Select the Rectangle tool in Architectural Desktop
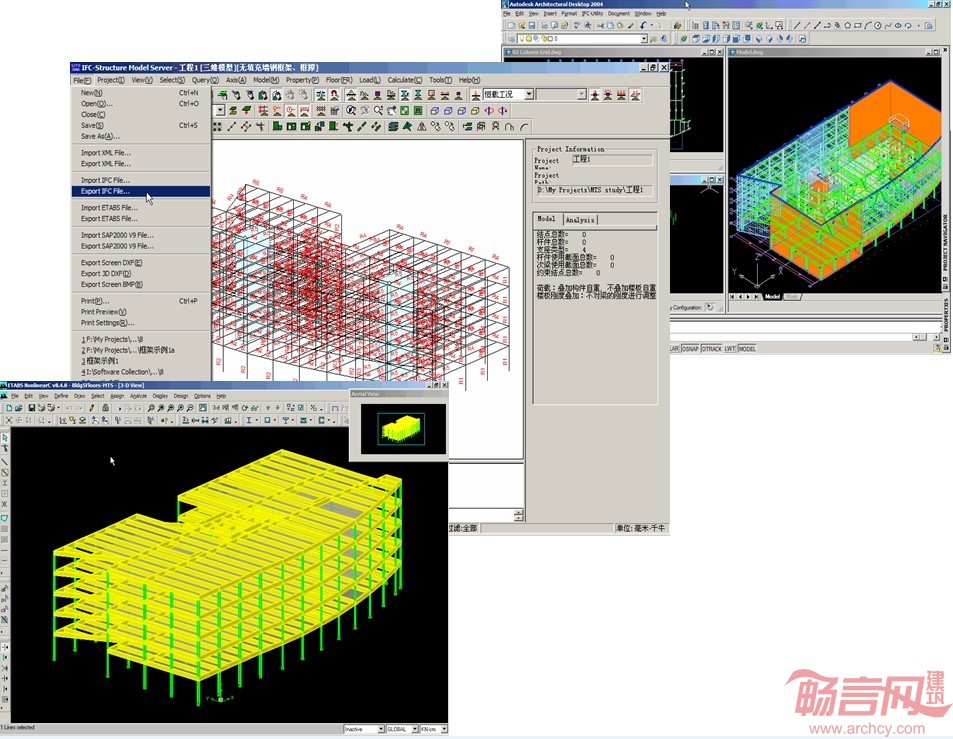Screen dimensions: 953x739 point(858,26)
